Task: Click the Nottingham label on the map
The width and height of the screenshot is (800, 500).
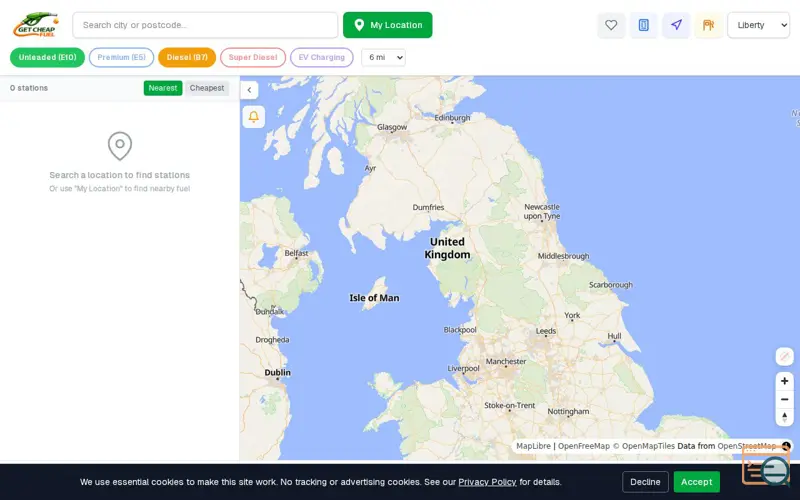Action: pyautogui.click(x=568, y=411)
